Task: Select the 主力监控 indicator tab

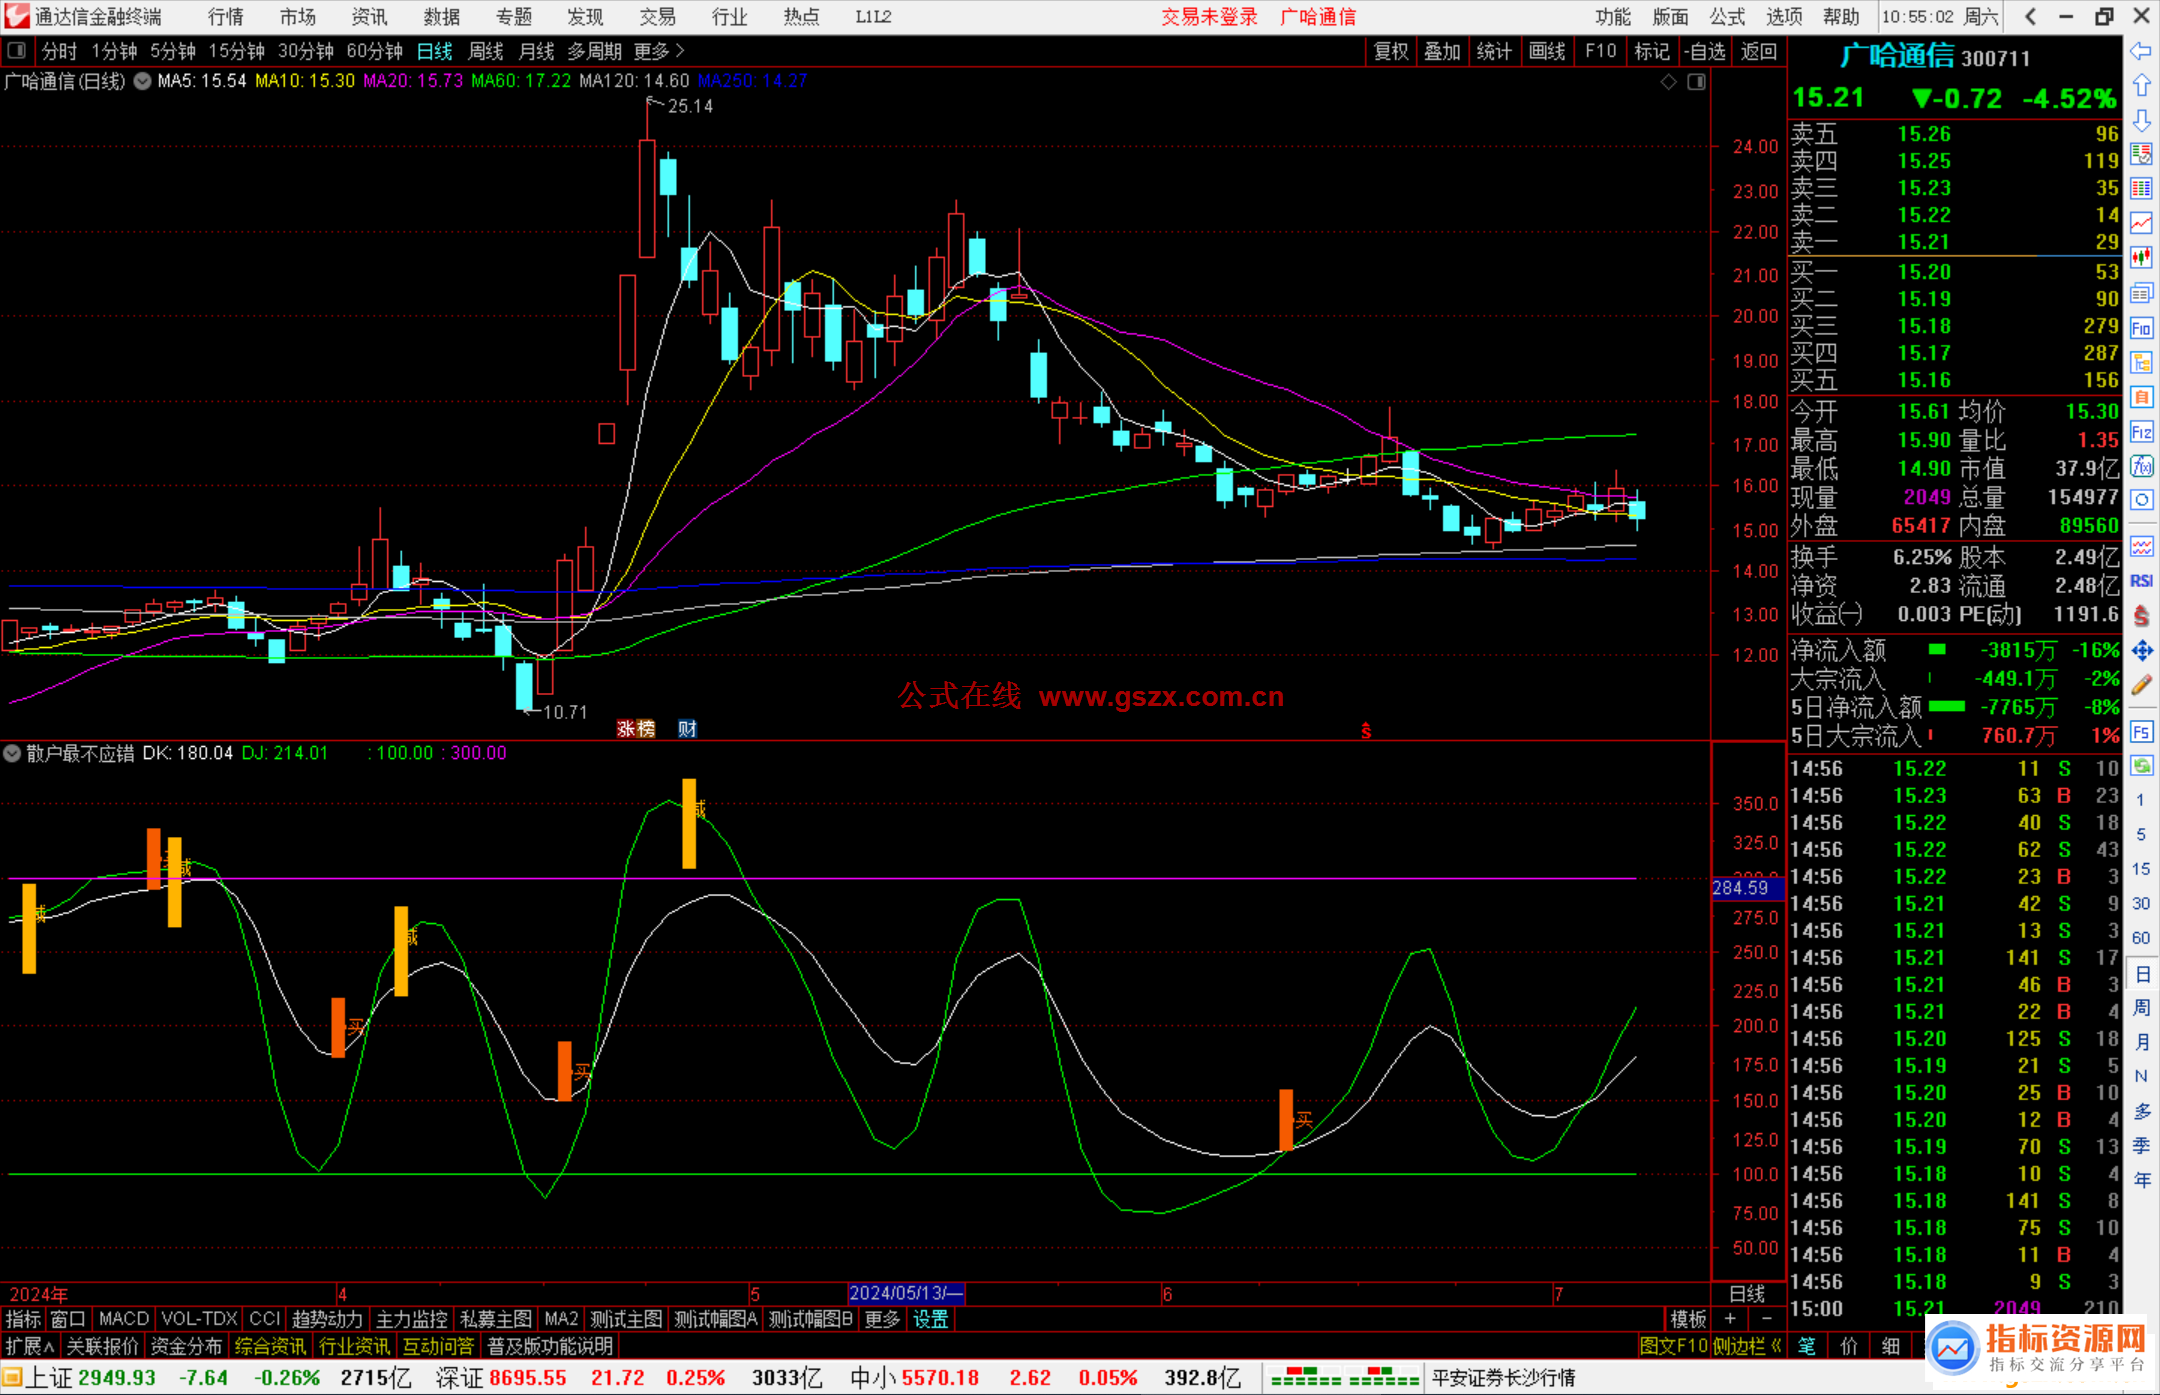Action: [x=411, y=1319]
